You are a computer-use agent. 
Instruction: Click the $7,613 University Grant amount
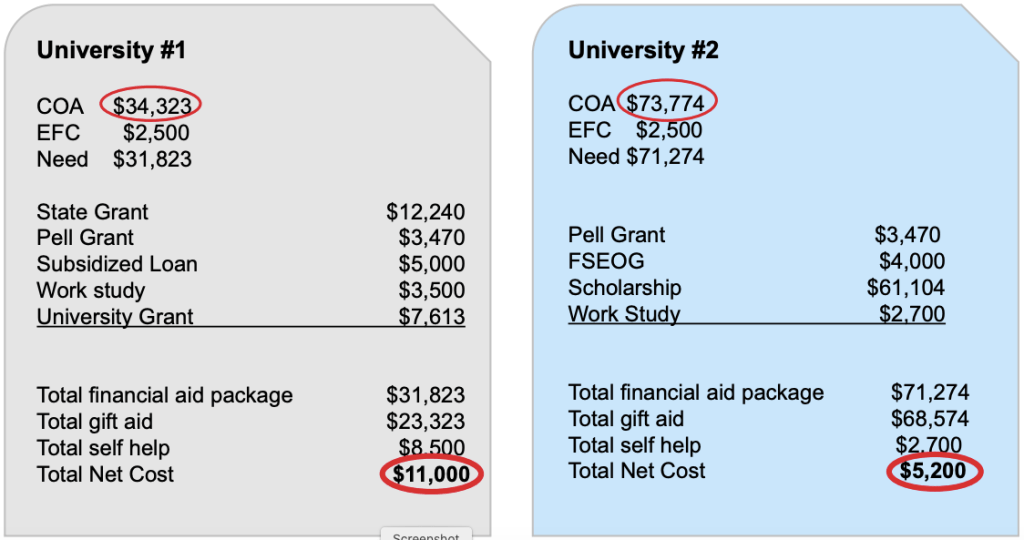click(x=431, y=317)
